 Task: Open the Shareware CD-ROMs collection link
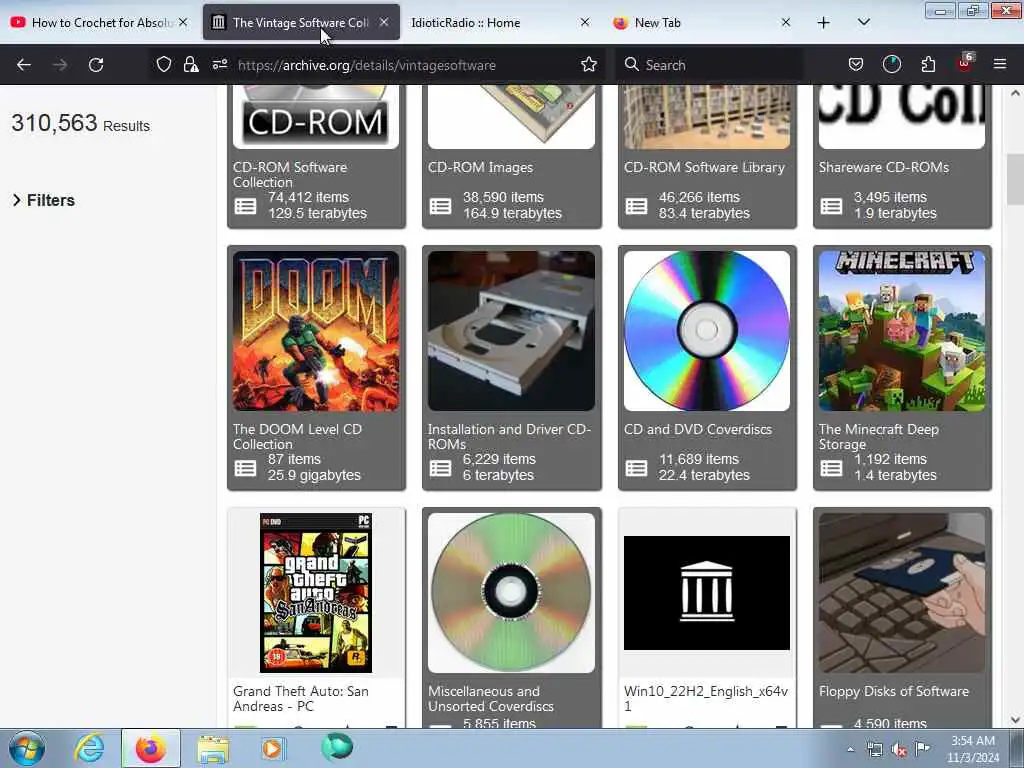(884, 167)
